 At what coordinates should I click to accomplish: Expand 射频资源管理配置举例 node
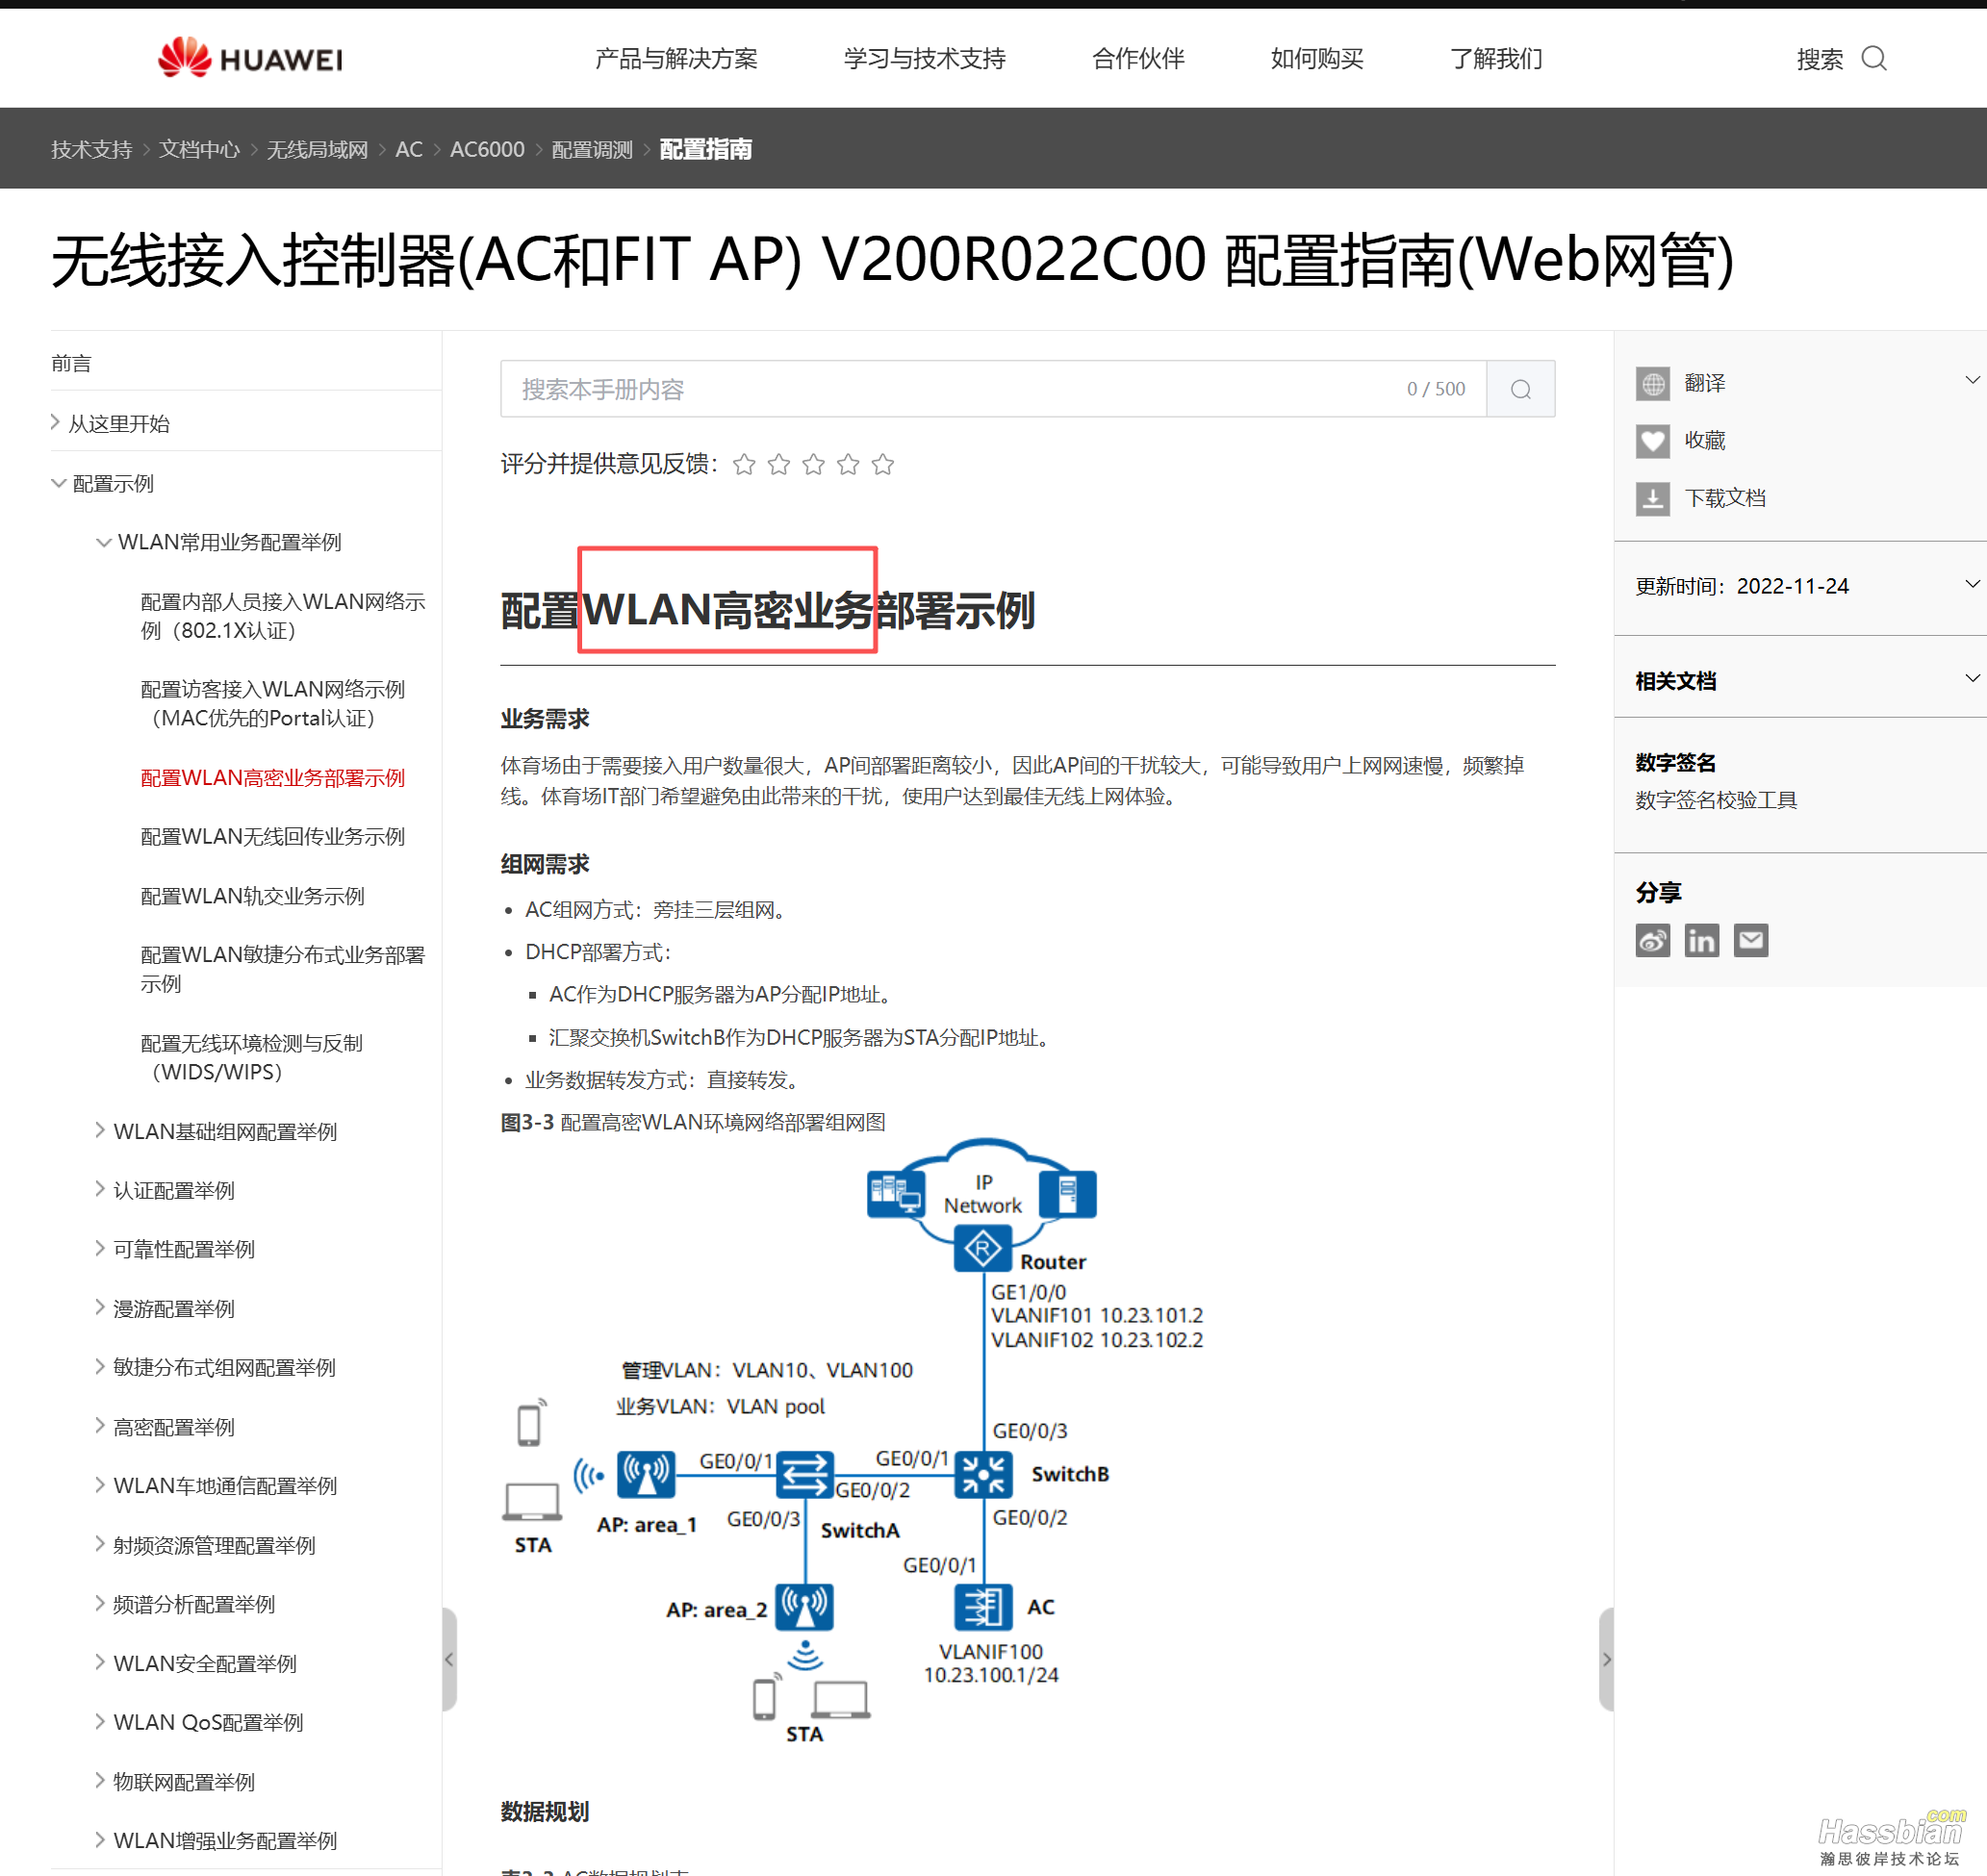pyautogui.click(x=100, y=1544)
